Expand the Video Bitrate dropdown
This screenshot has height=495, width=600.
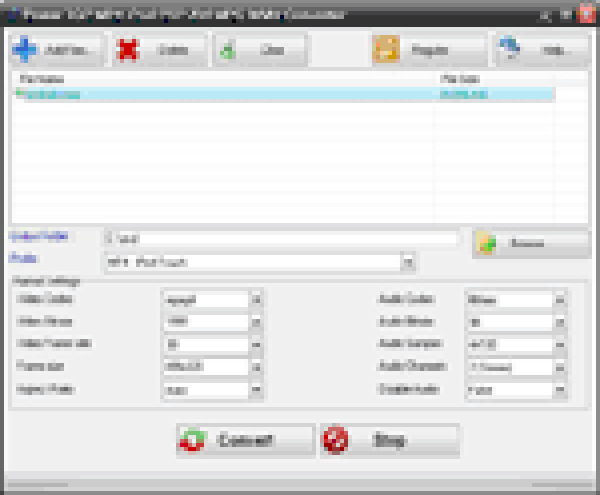pyautogui.click(x=256, y=322)
